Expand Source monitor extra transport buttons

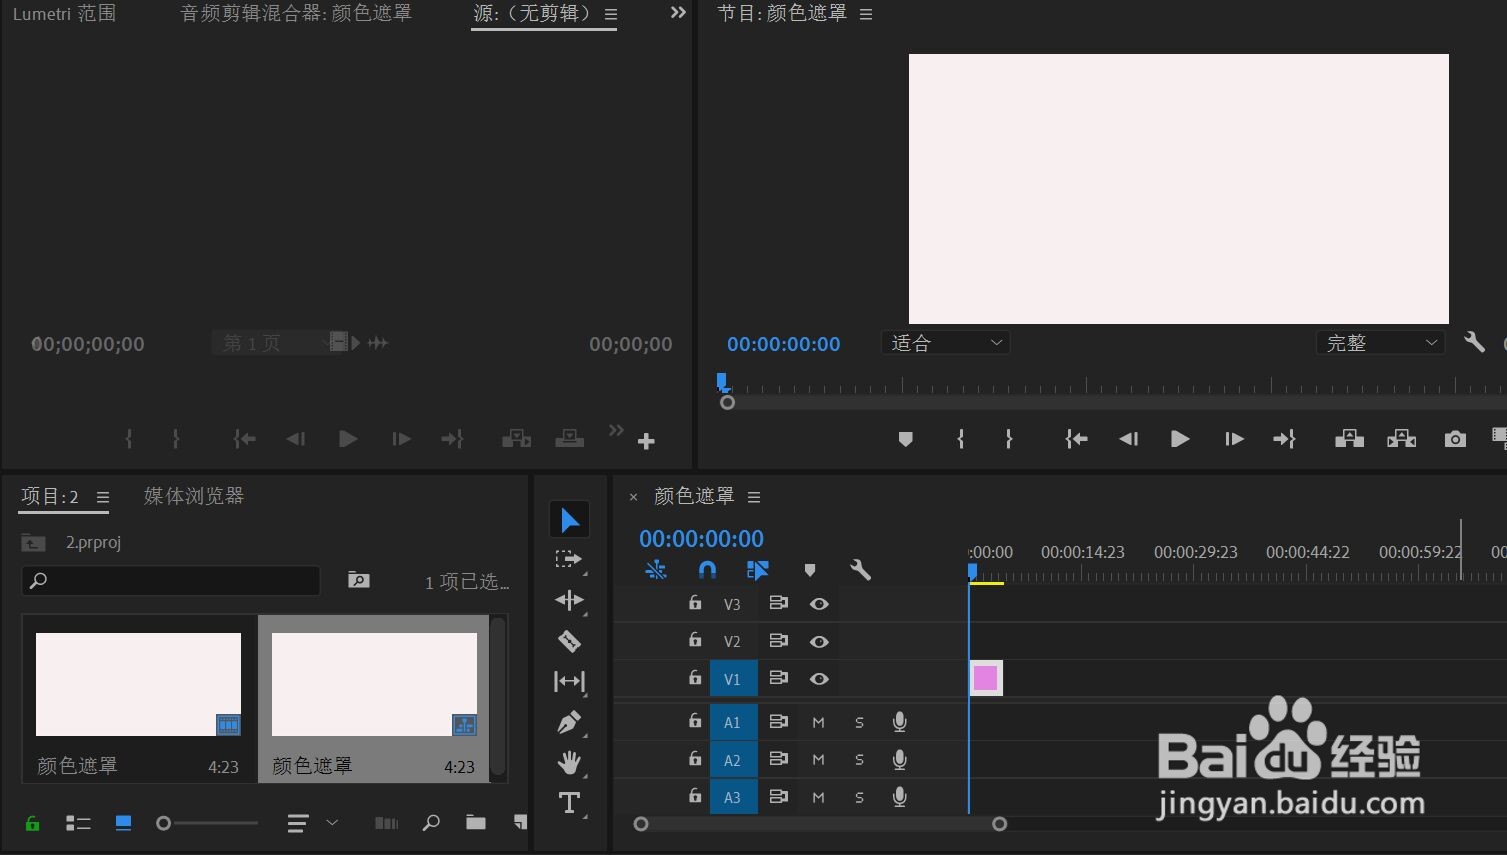[616, 430]
